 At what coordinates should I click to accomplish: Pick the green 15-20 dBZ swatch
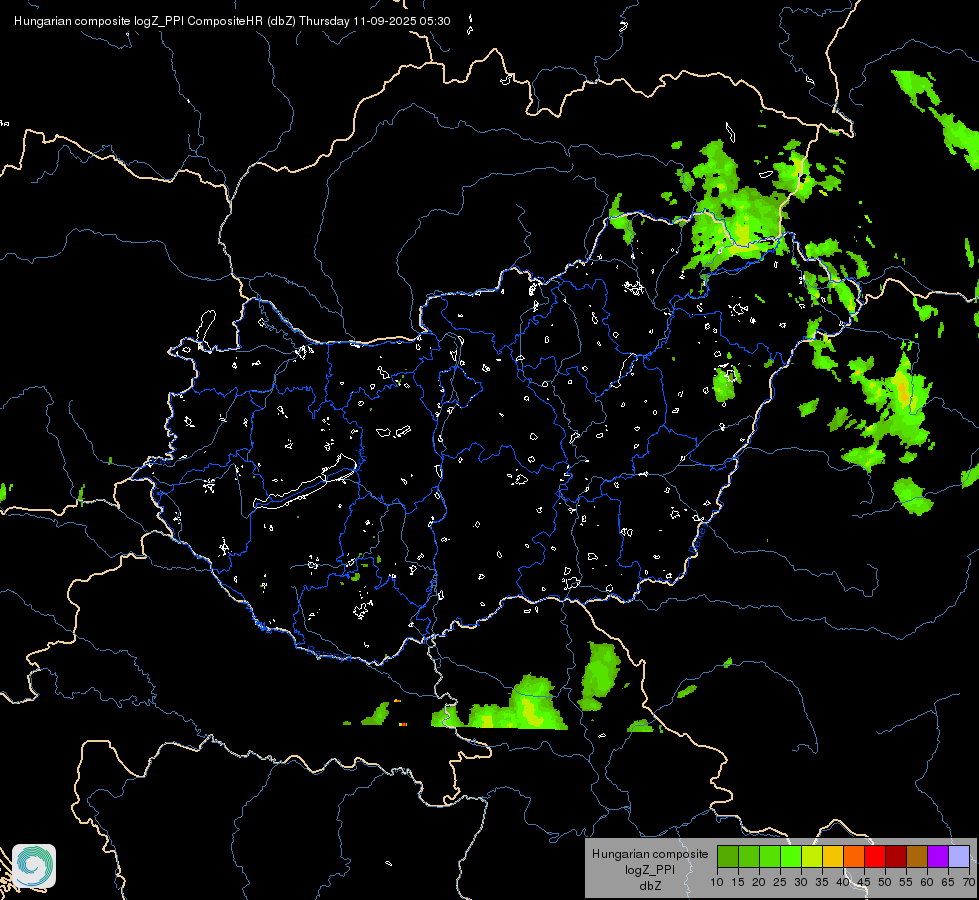tap(749, 856)
